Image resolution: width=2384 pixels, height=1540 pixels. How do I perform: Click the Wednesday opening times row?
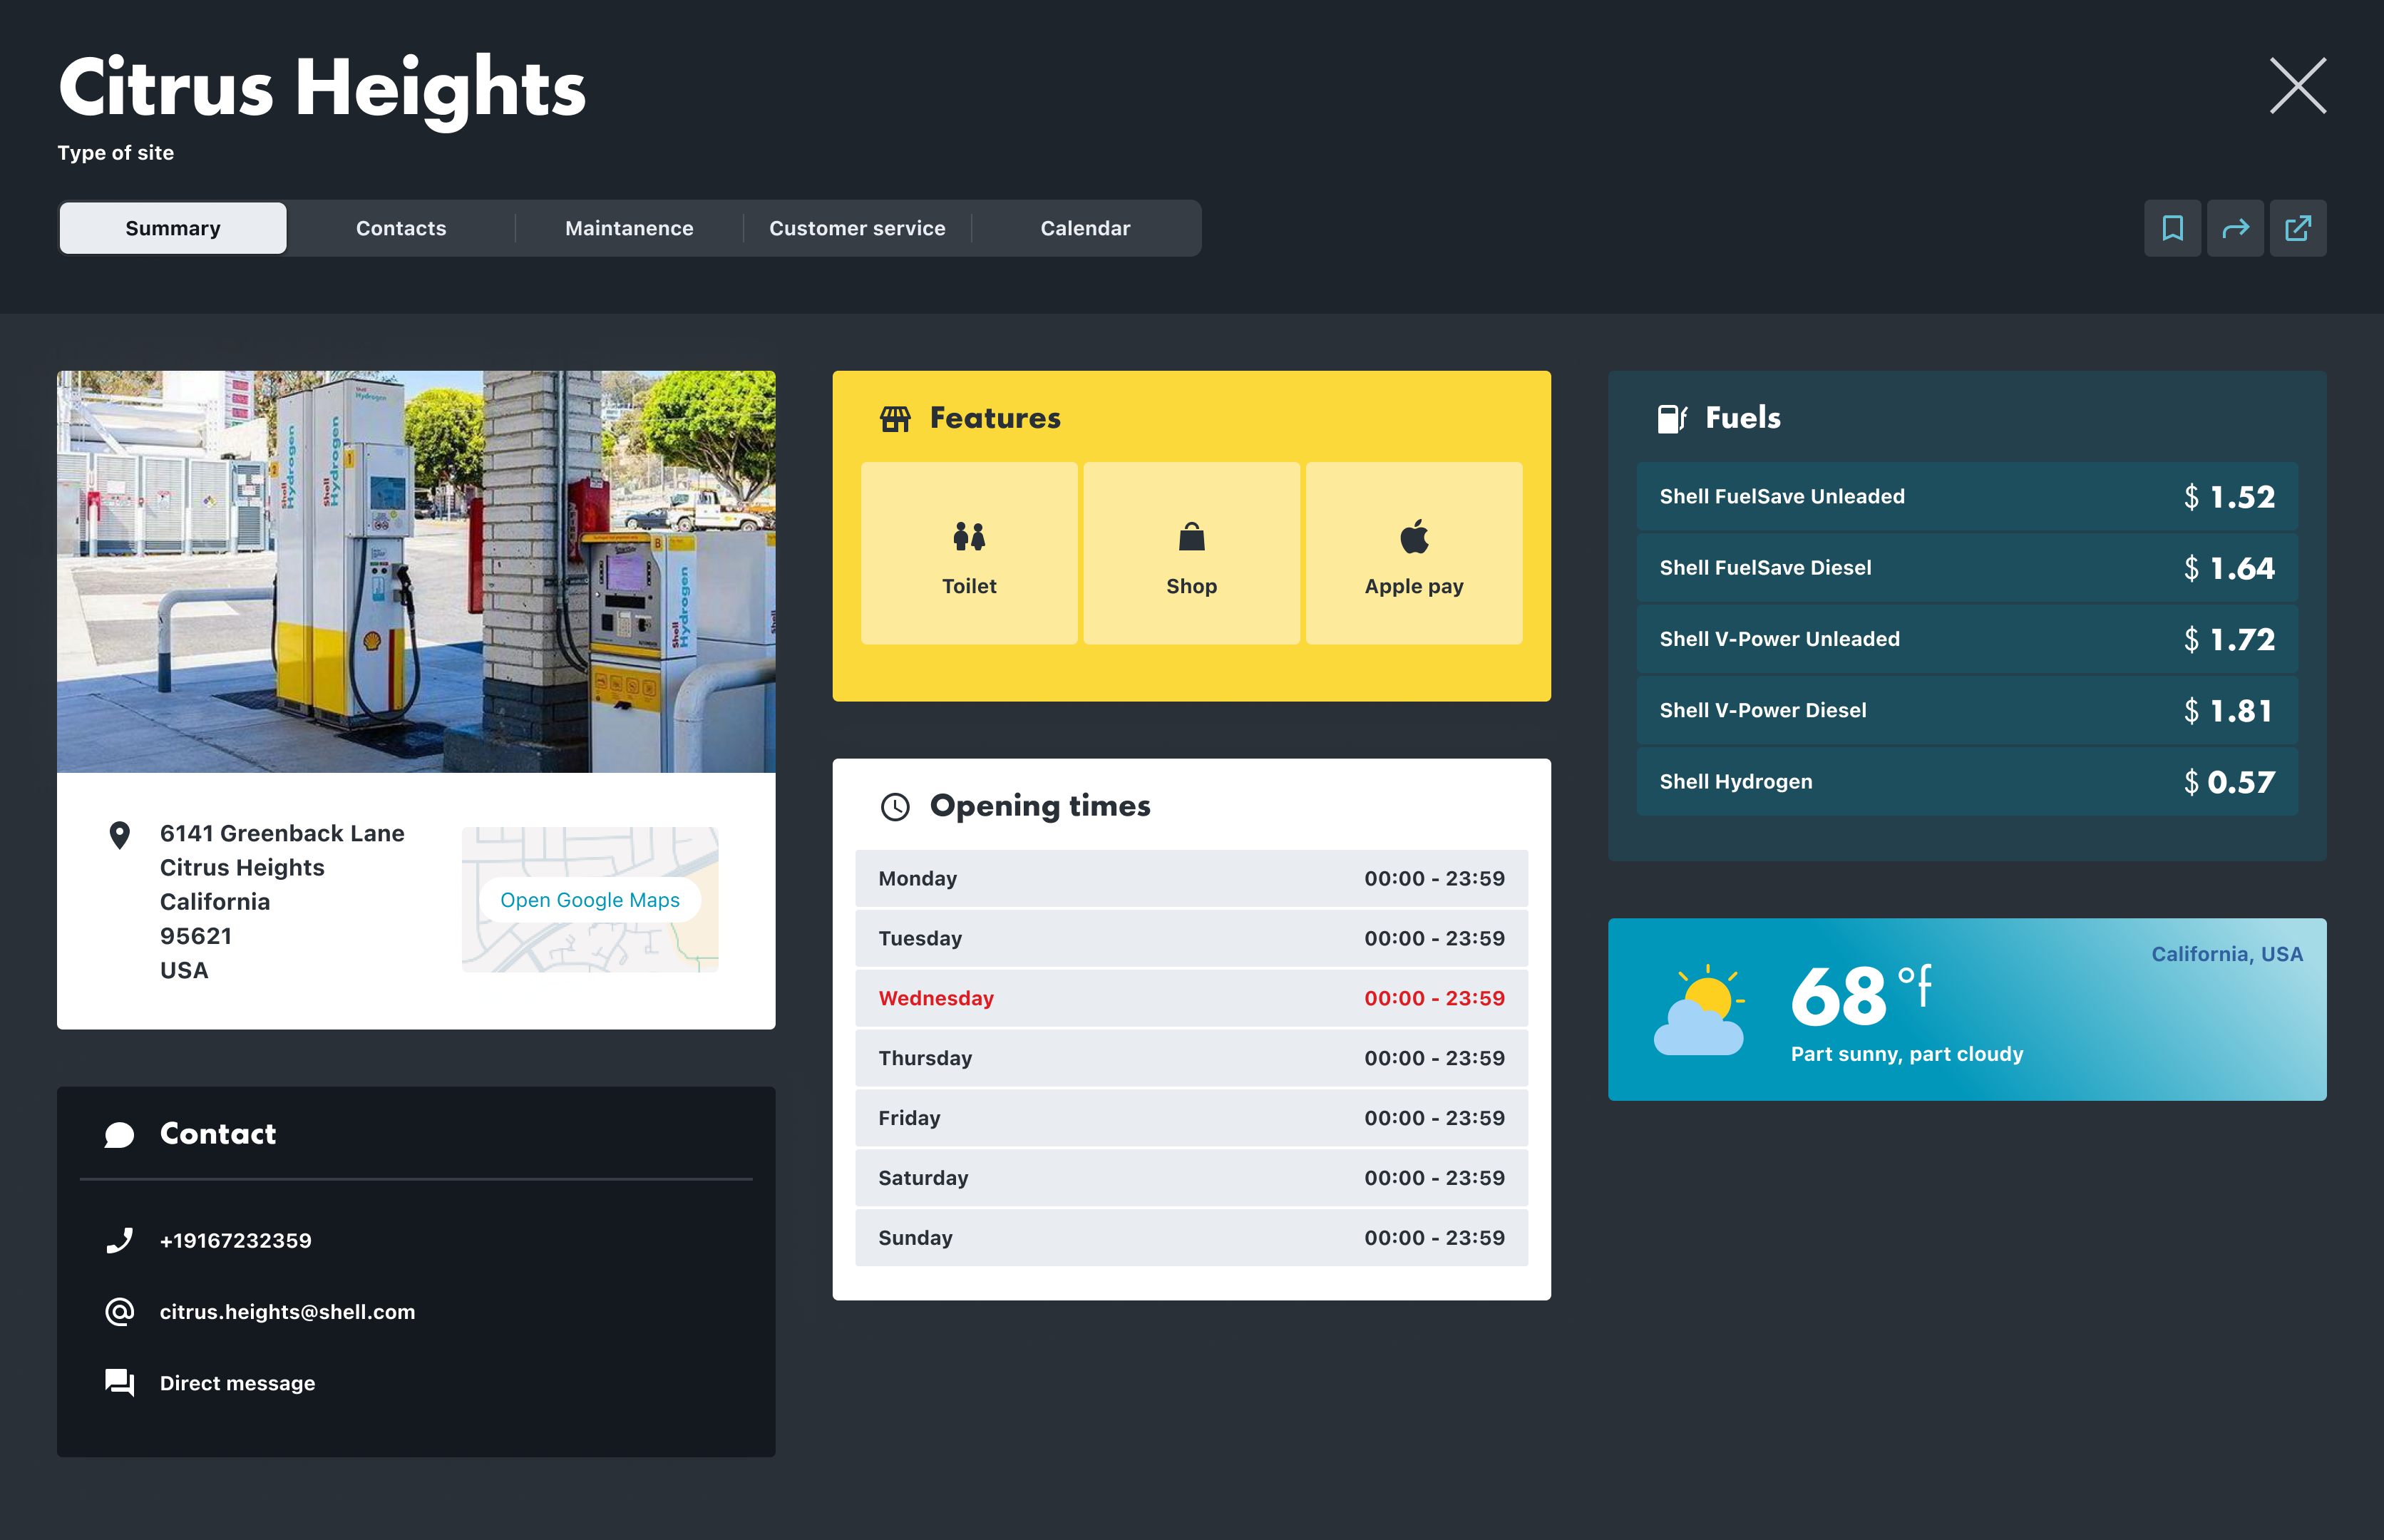1191,998
